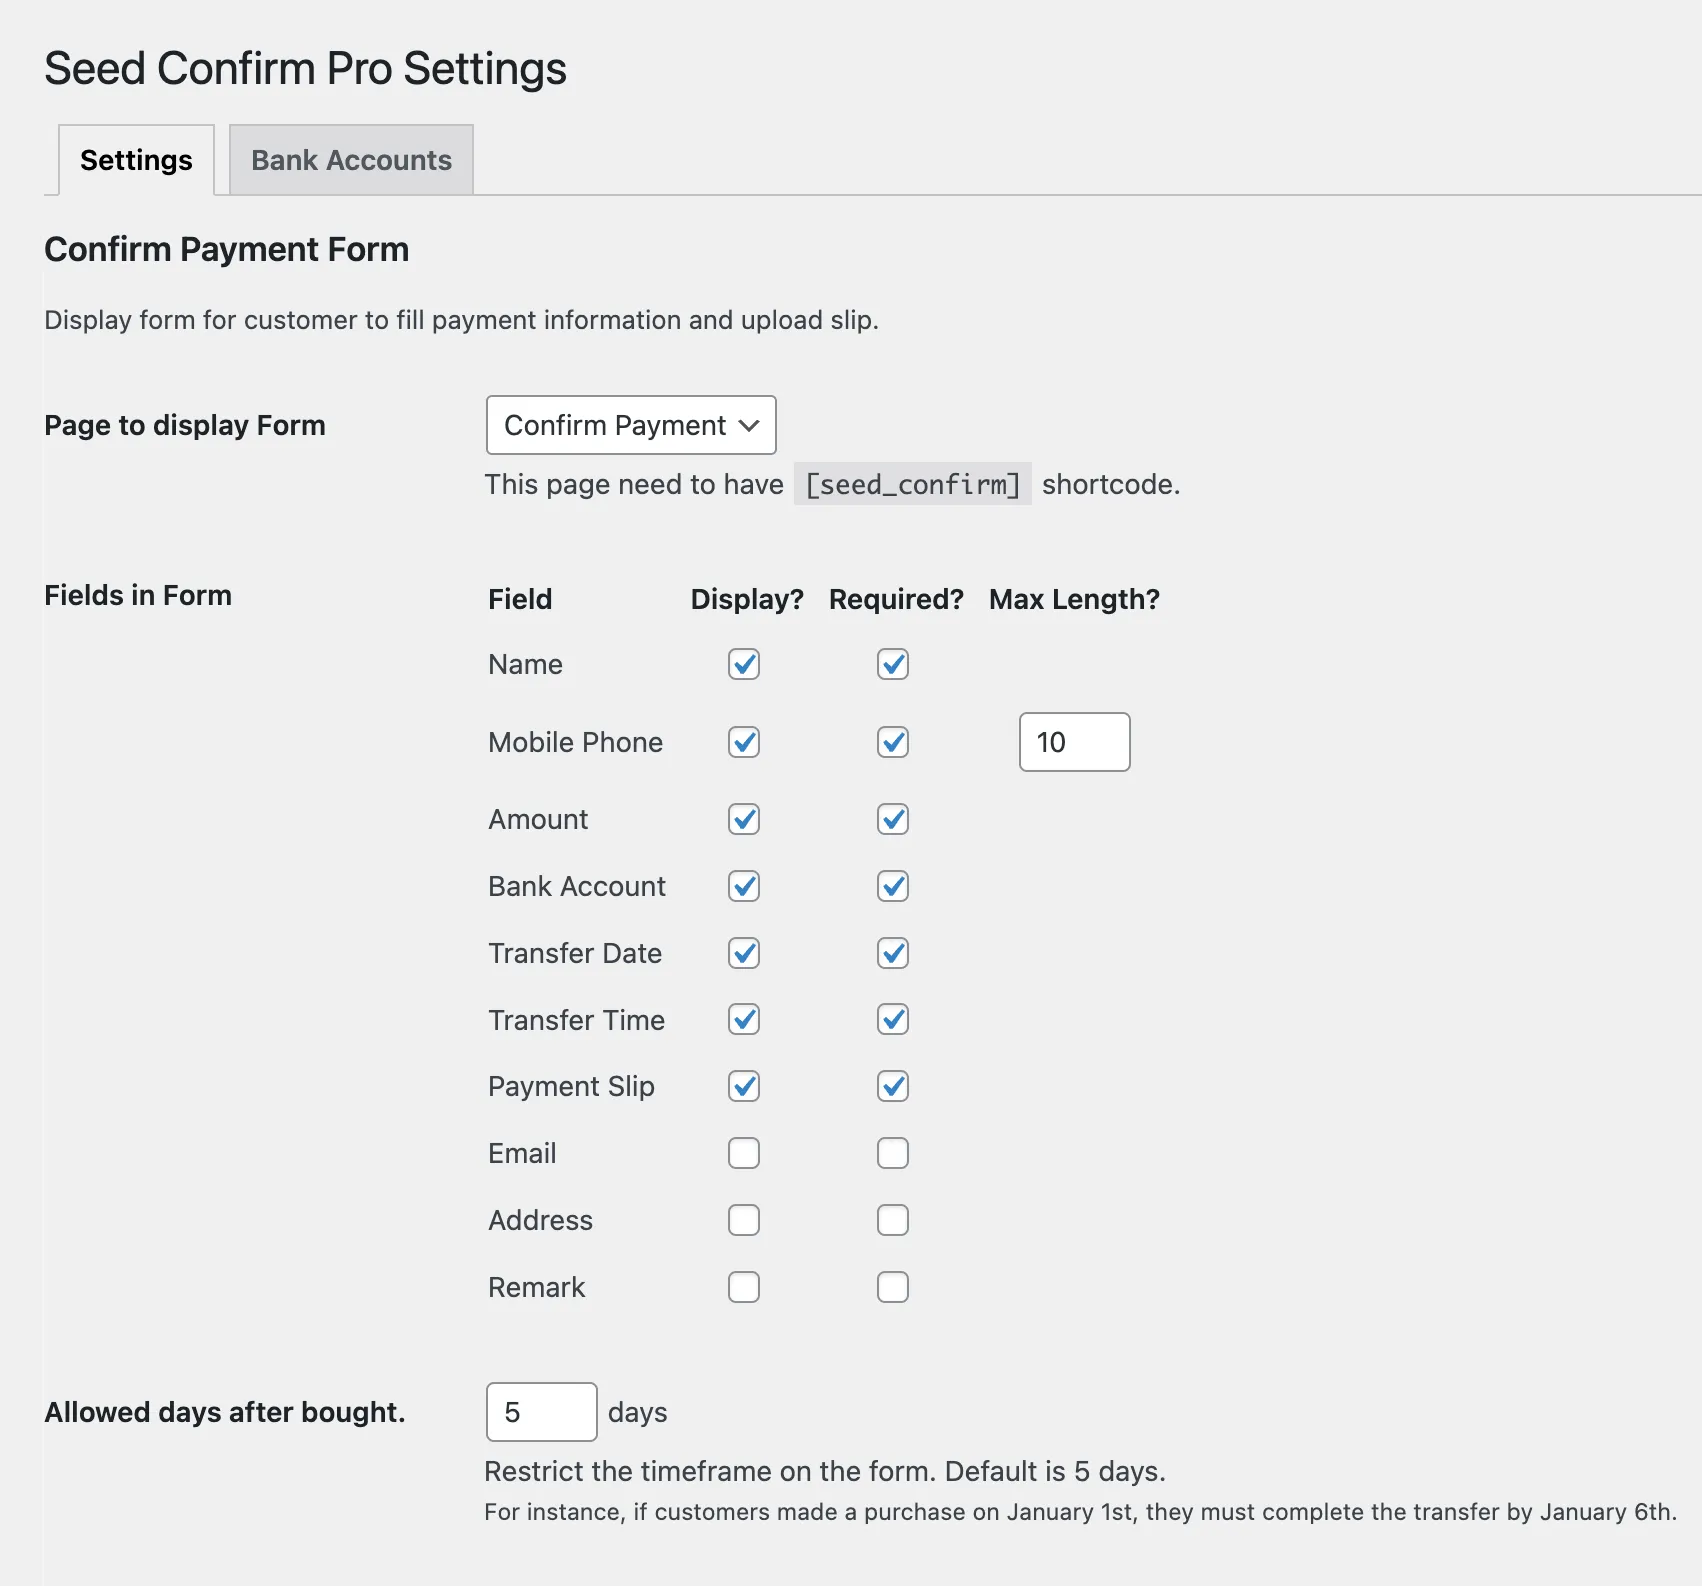Toggle Required for the Bank Account field
The image size is (1702, 1586).
pos(893,886)
